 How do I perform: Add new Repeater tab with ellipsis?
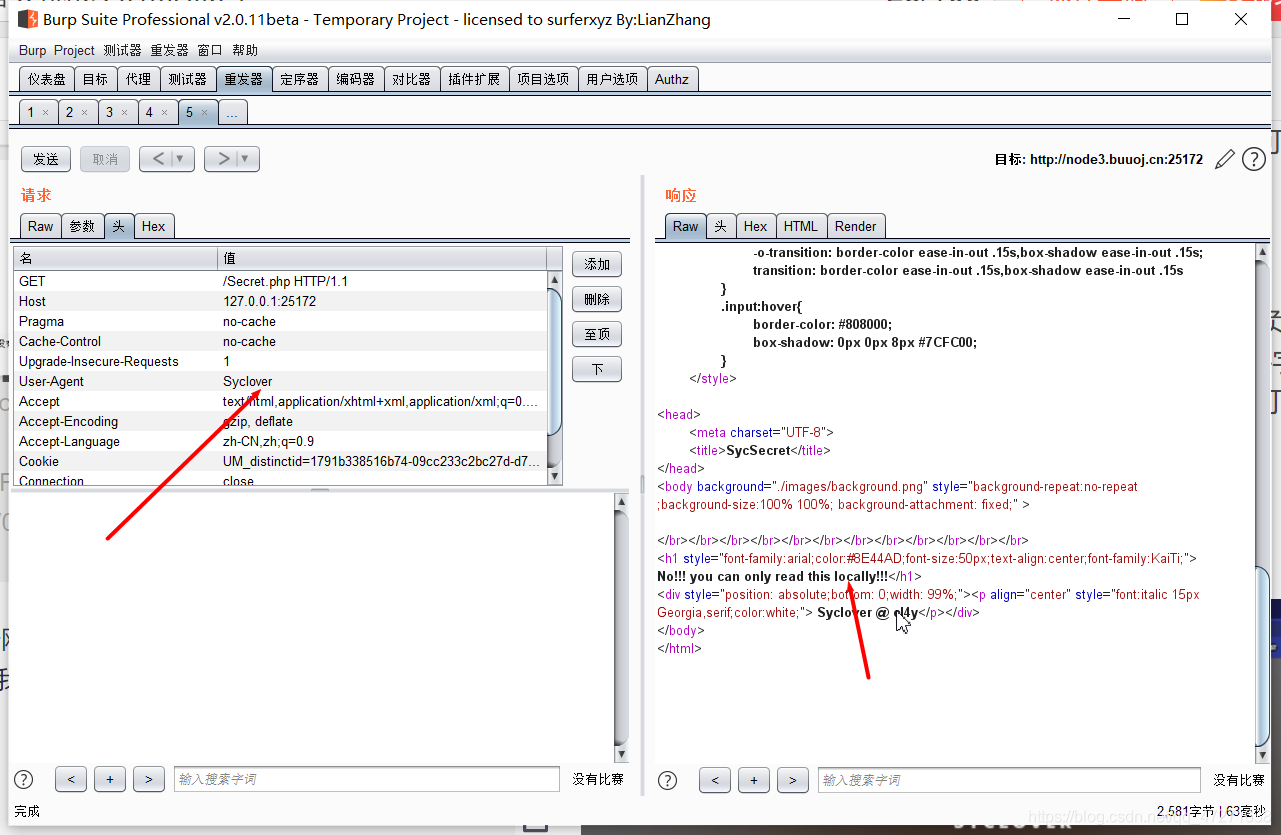(232, 113)
